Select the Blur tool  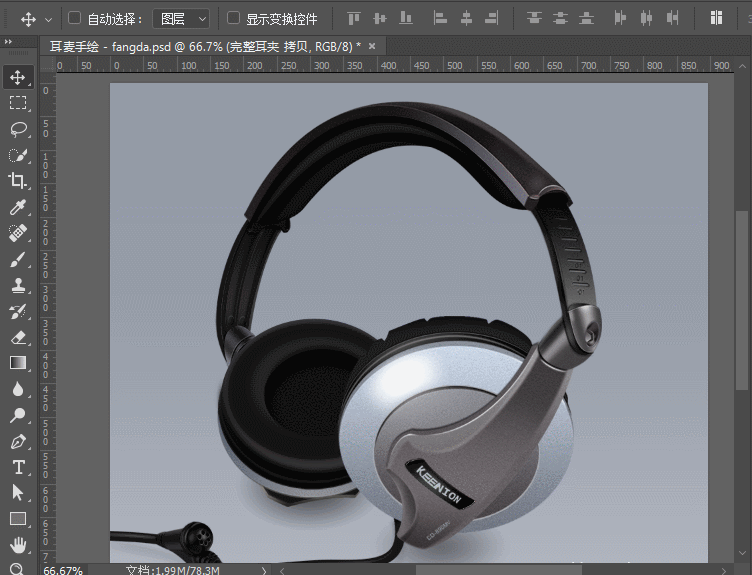click(18, 389)
